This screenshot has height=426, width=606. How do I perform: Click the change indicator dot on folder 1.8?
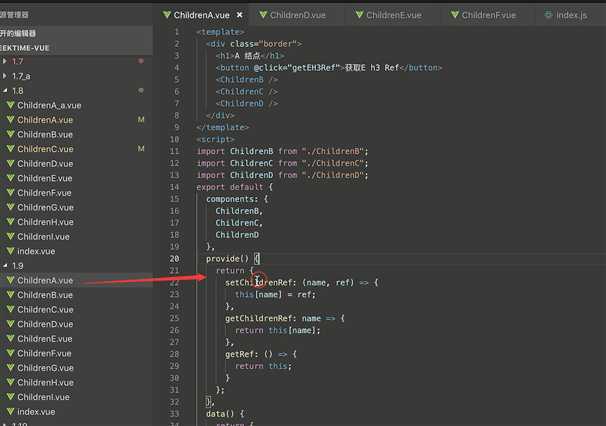click(141, 90)
